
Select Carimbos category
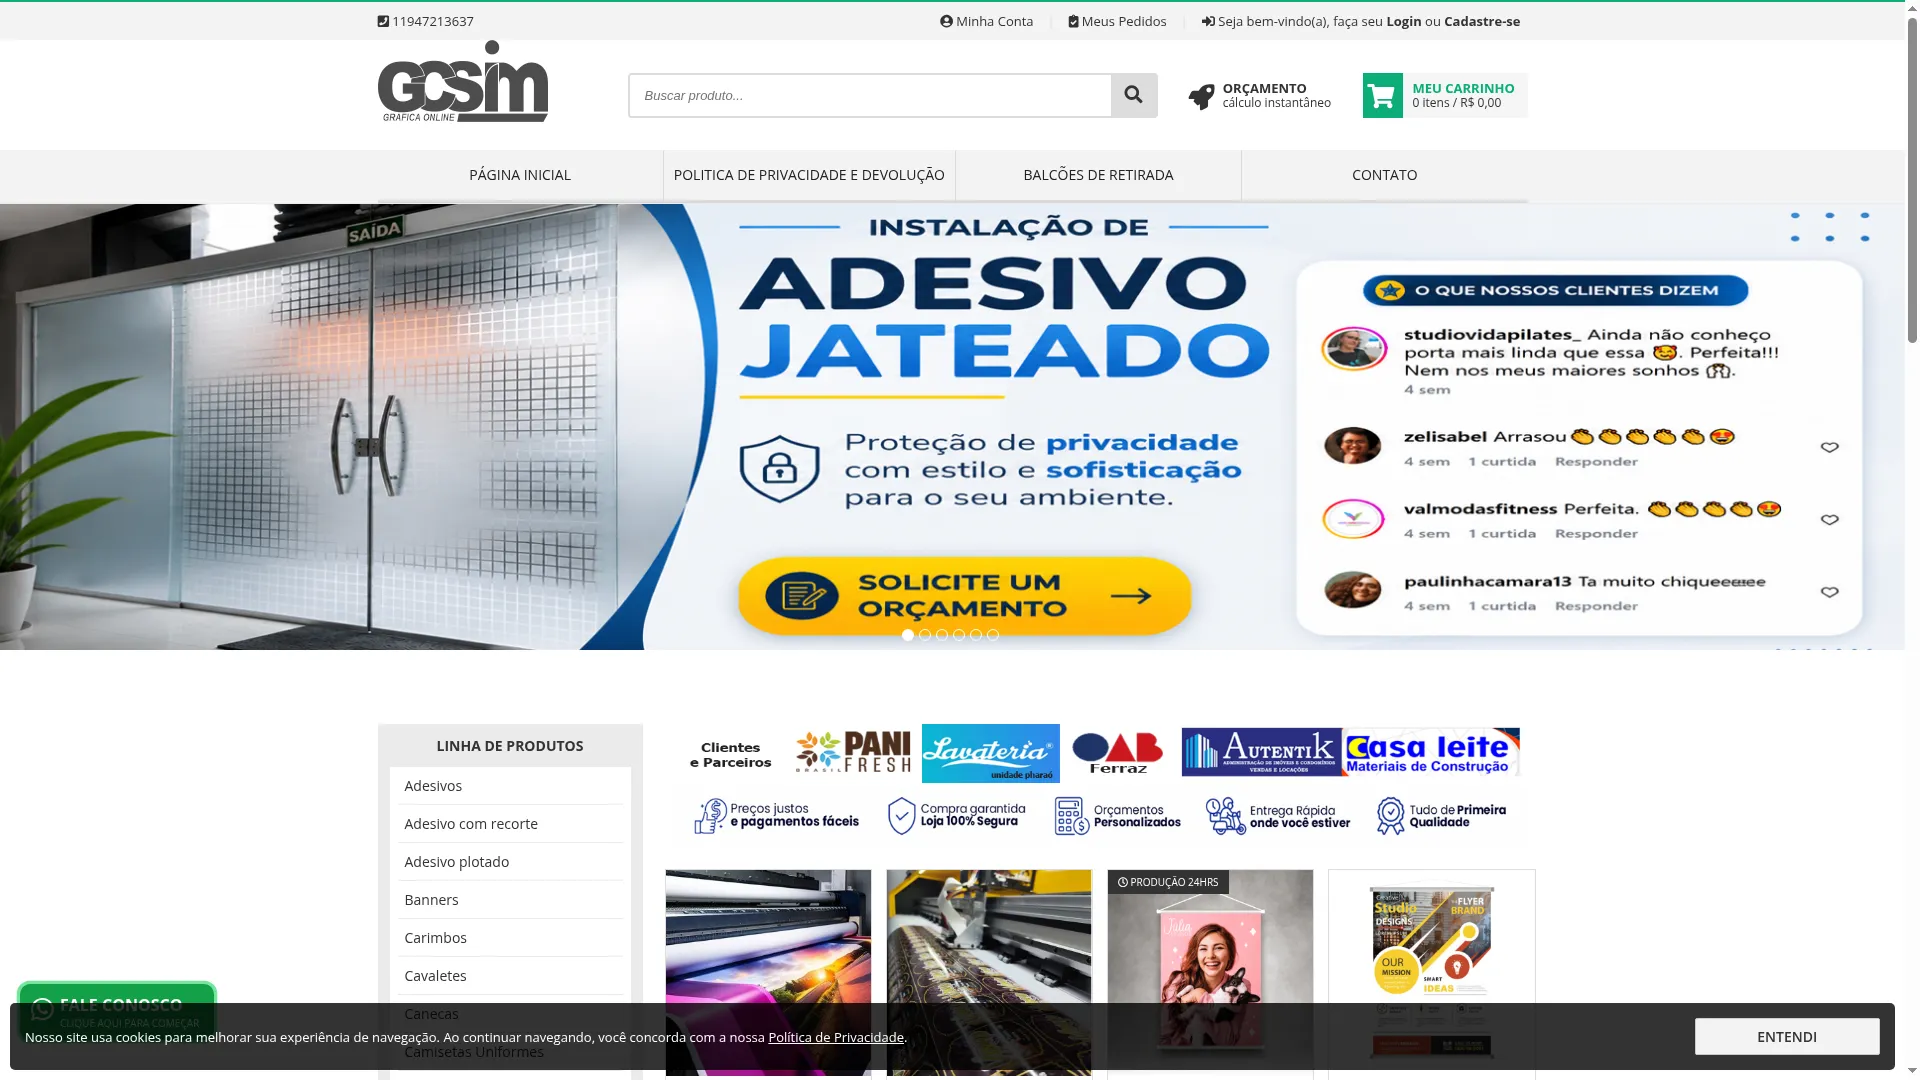[x=510, y=938]
